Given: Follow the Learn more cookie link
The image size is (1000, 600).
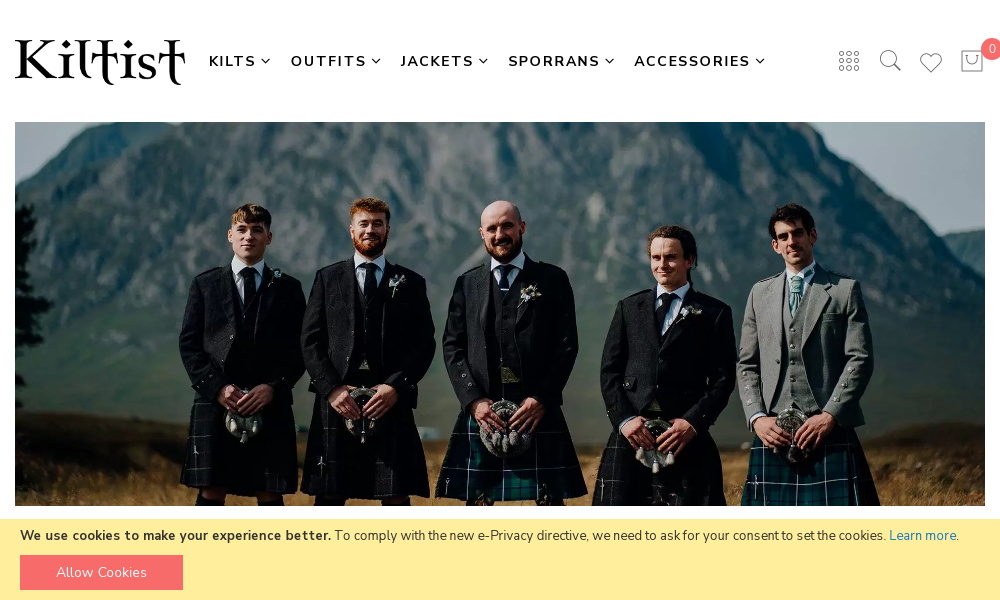Looking at the screenshot, I should (x=922, y=536).
